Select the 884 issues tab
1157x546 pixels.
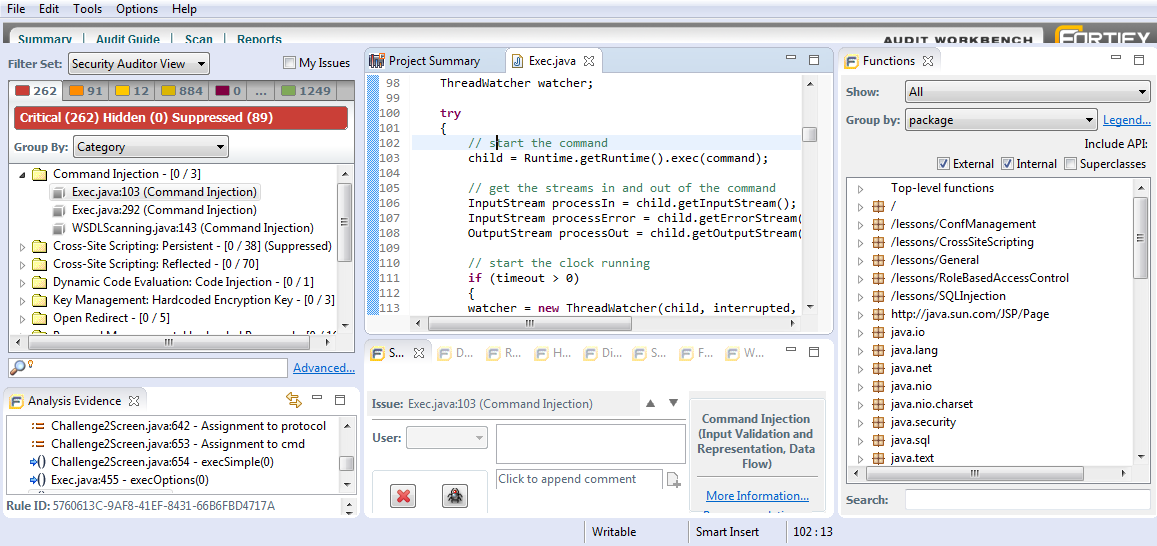coord(182,91)
